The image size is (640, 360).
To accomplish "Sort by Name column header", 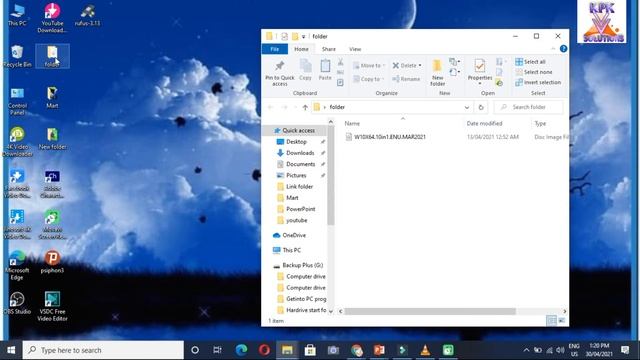I will 352,123.
